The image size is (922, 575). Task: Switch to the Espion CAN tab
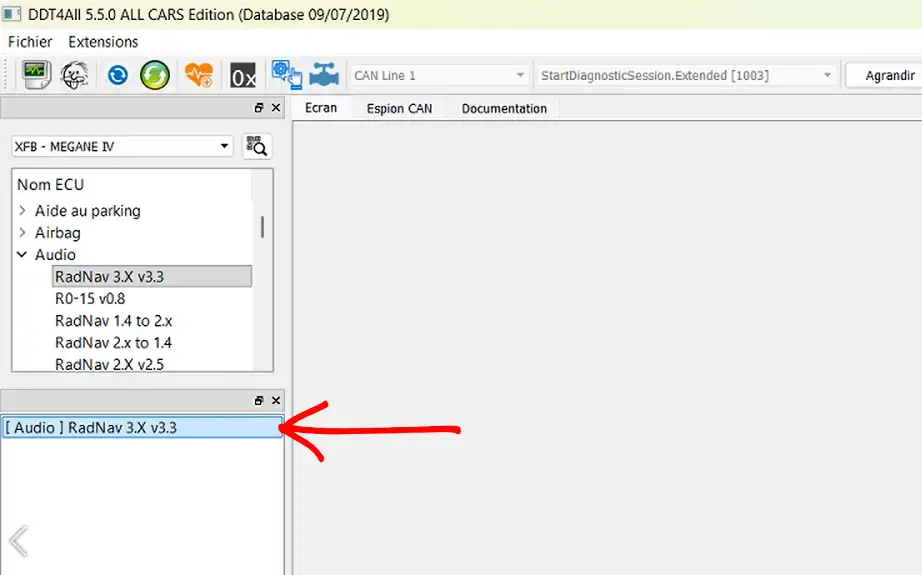[x=399, y=108]
